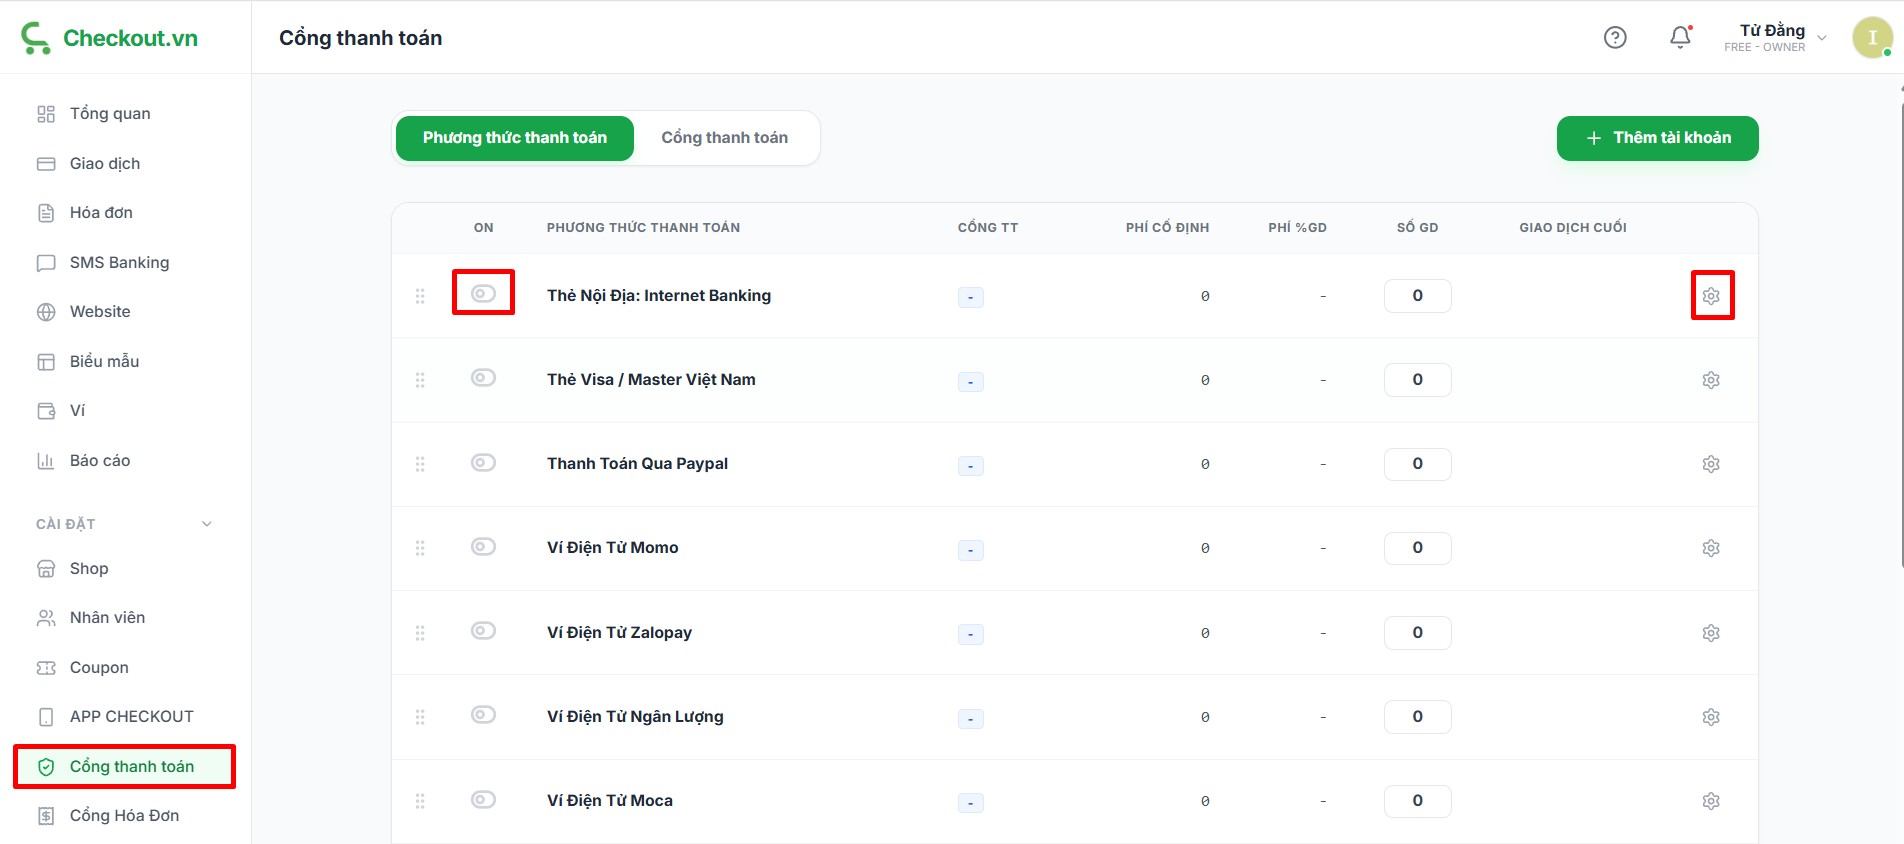
Task: Open SMS Banking in the sidebar
Action: [119, 263]
